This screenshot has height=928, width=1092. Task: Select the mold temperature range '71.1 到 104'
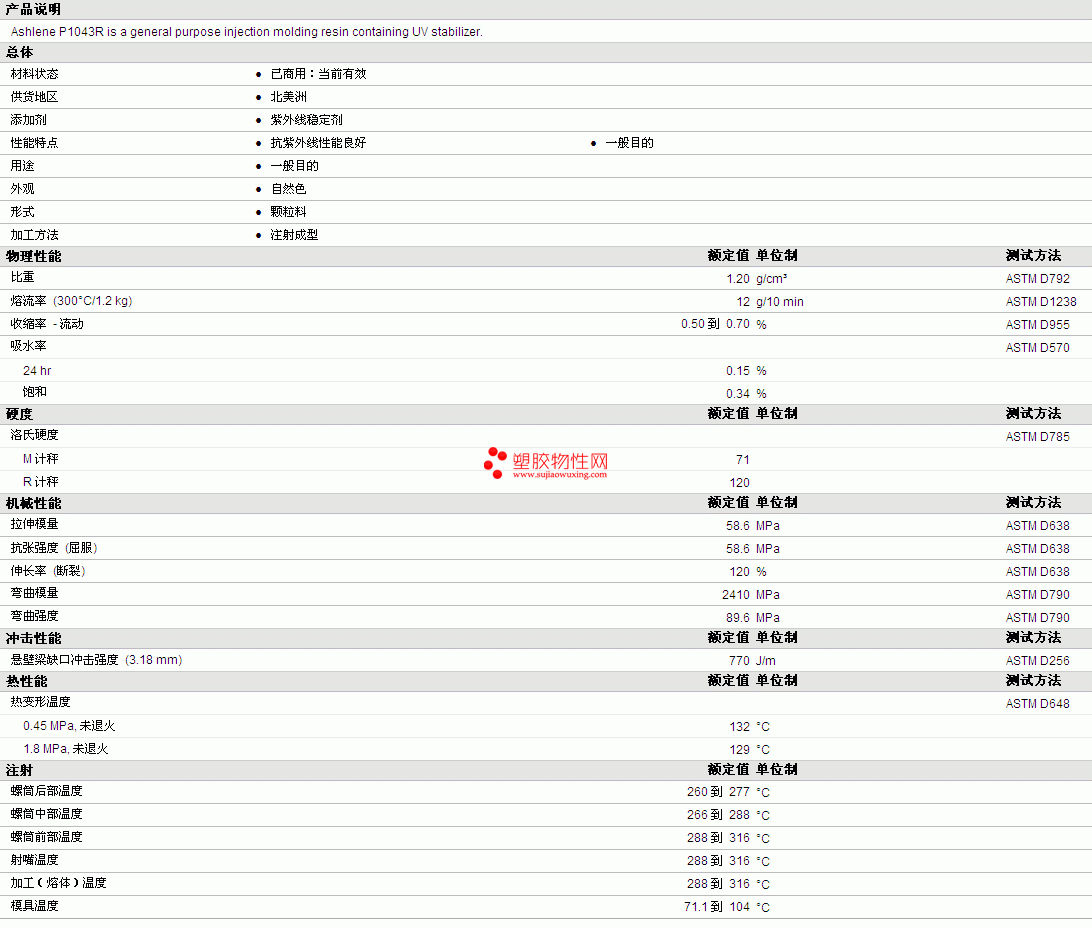coord(717,906)
